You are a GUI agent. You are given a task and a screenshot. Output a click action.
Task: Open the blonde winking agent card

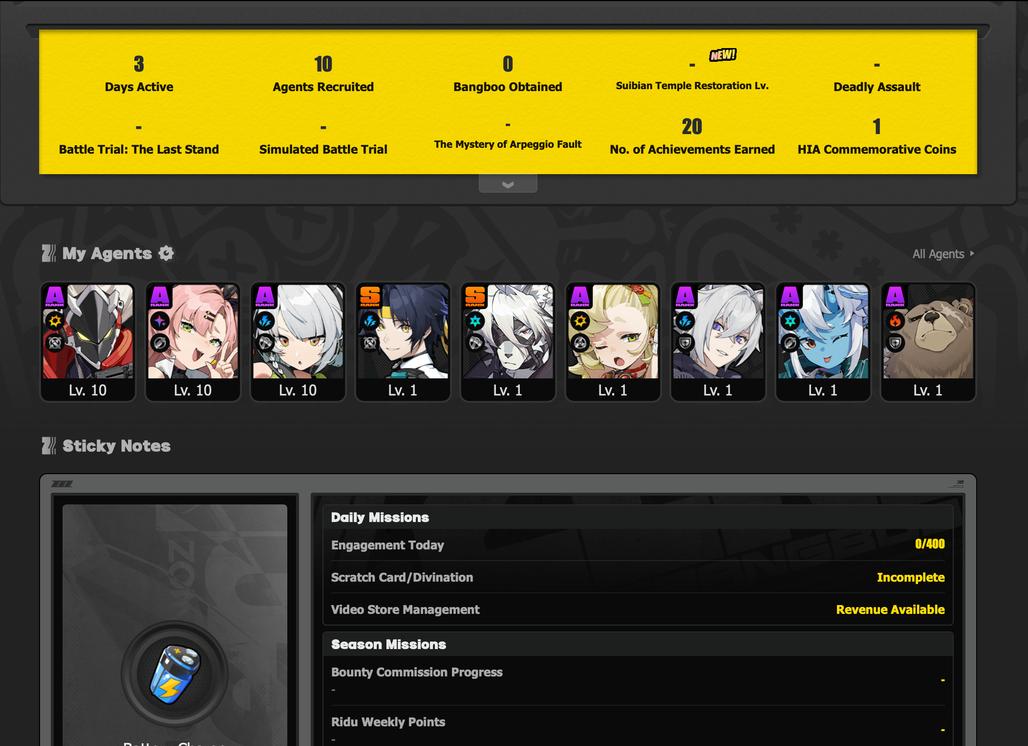[x=612, y=342]
